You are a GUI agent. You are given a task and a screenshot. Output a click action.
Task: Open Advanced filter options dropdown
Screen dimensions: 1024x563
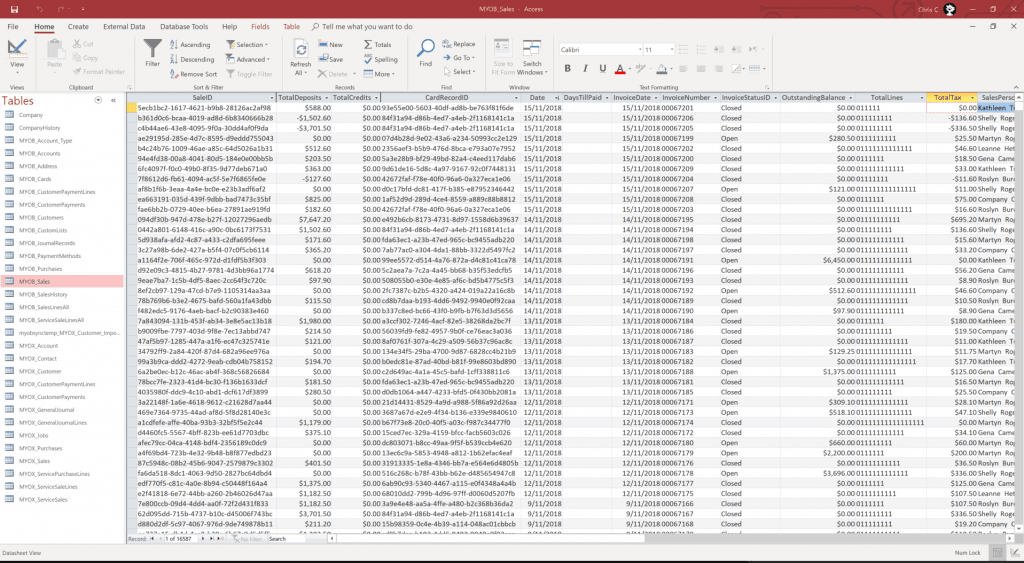[248, 59]
